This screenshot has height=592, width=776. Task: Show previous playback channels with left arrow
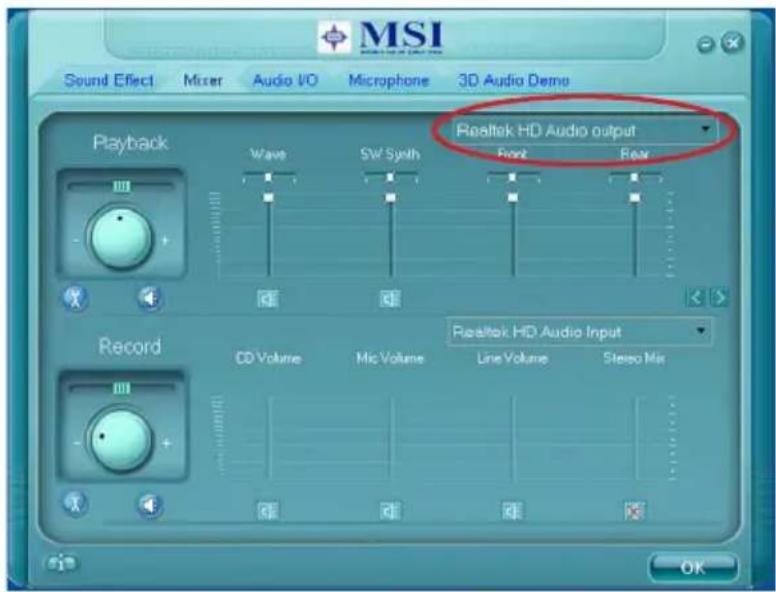tap(695, 297)
